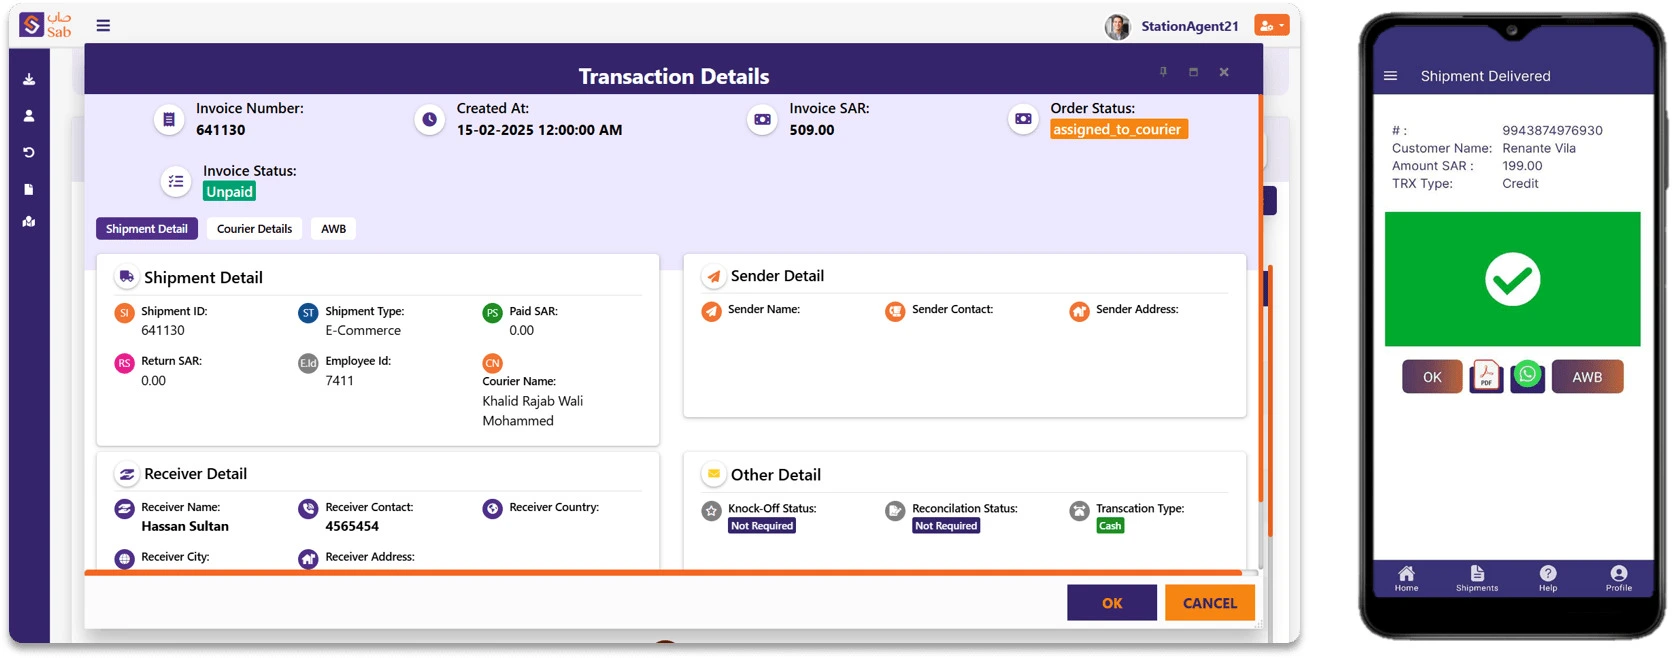Open Shipments in phone bottom bar

pos(1477,578)
